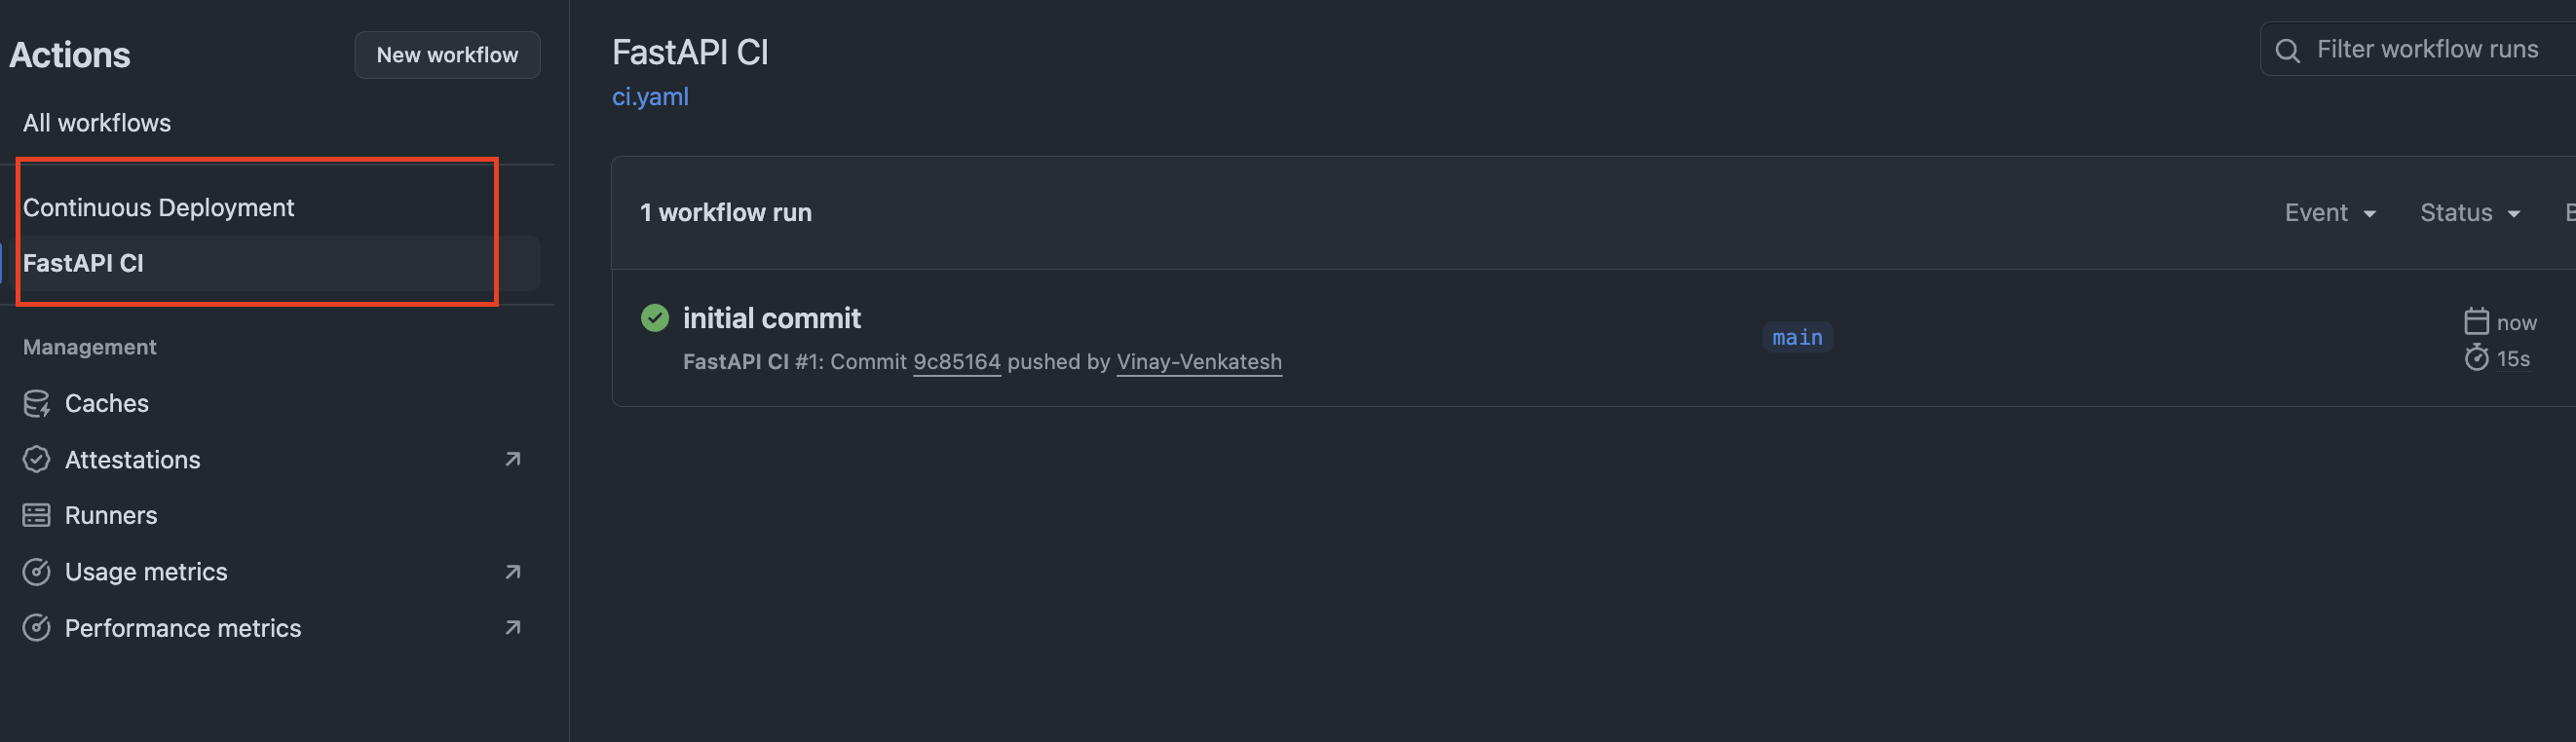Click the green success checkmark icon
2576x742 pixels.
pos(655,318)
